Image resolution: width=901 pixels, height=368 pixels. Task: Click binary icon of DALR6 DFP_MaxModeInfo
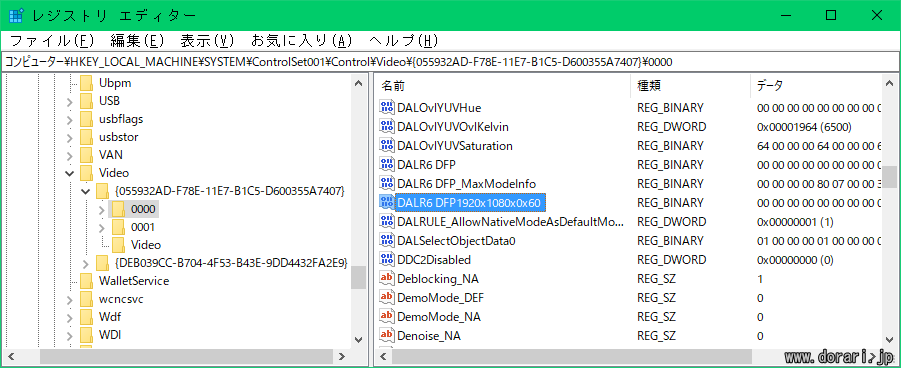[x=387, y=183]
